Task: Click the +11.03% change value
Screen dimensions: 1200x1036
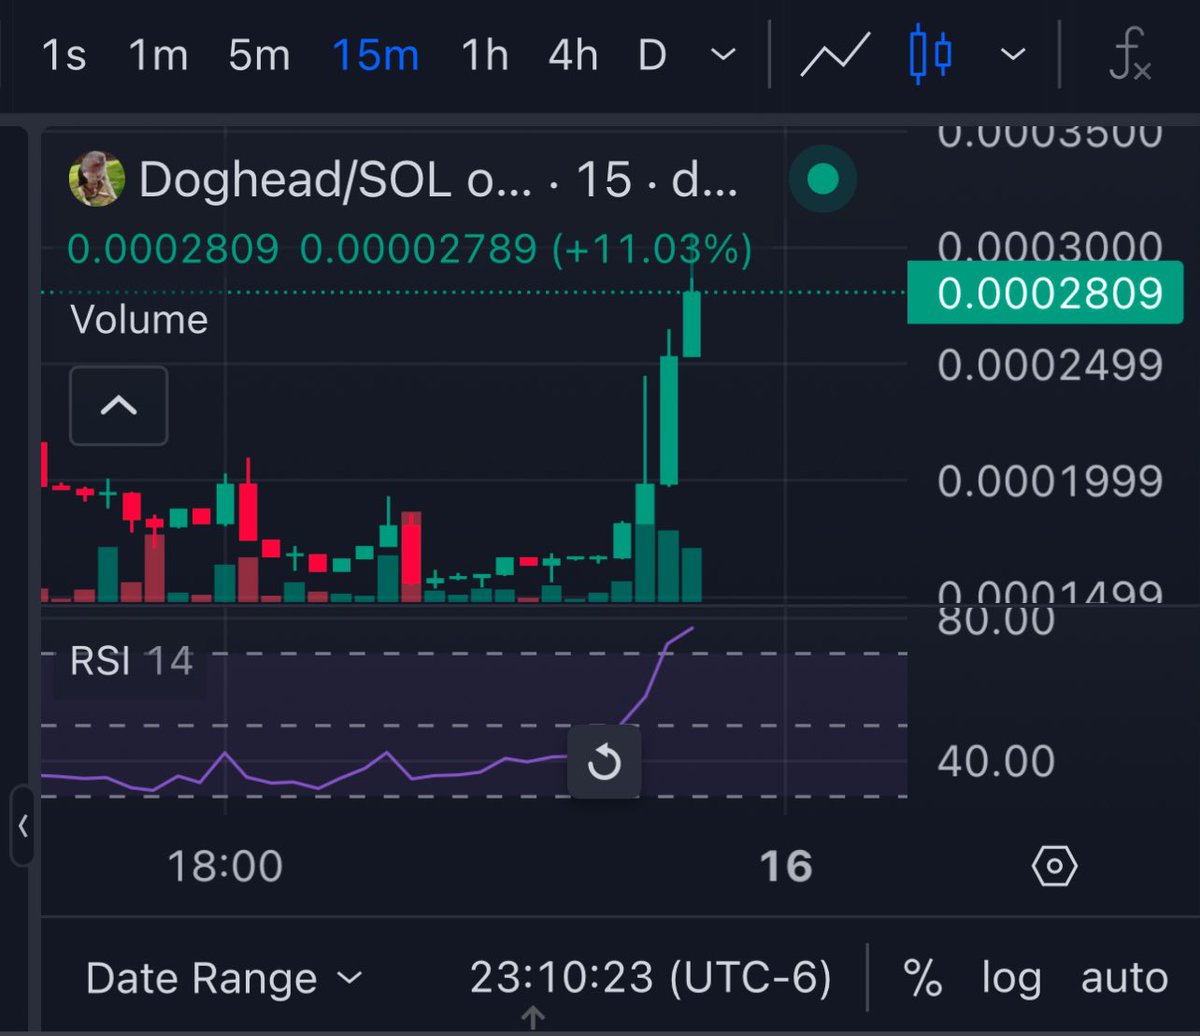Action: pos(652,249)
